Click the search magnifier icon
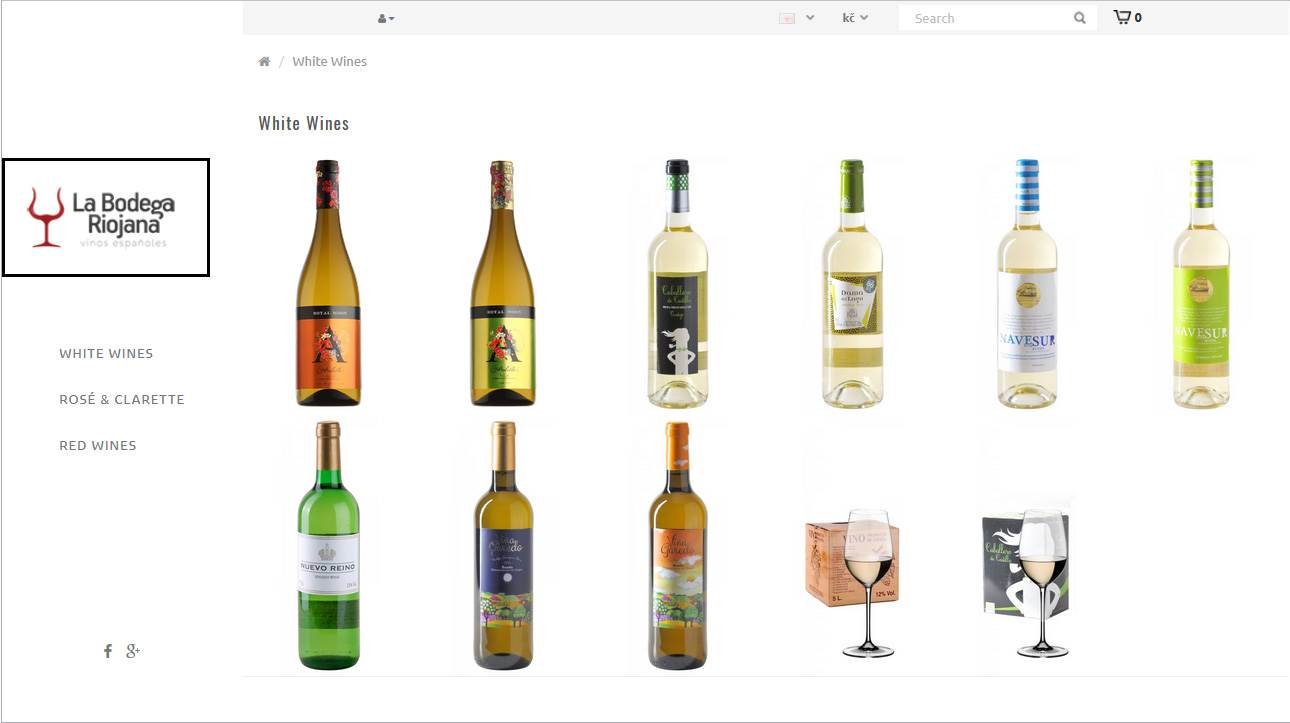 coord(1080,18)
